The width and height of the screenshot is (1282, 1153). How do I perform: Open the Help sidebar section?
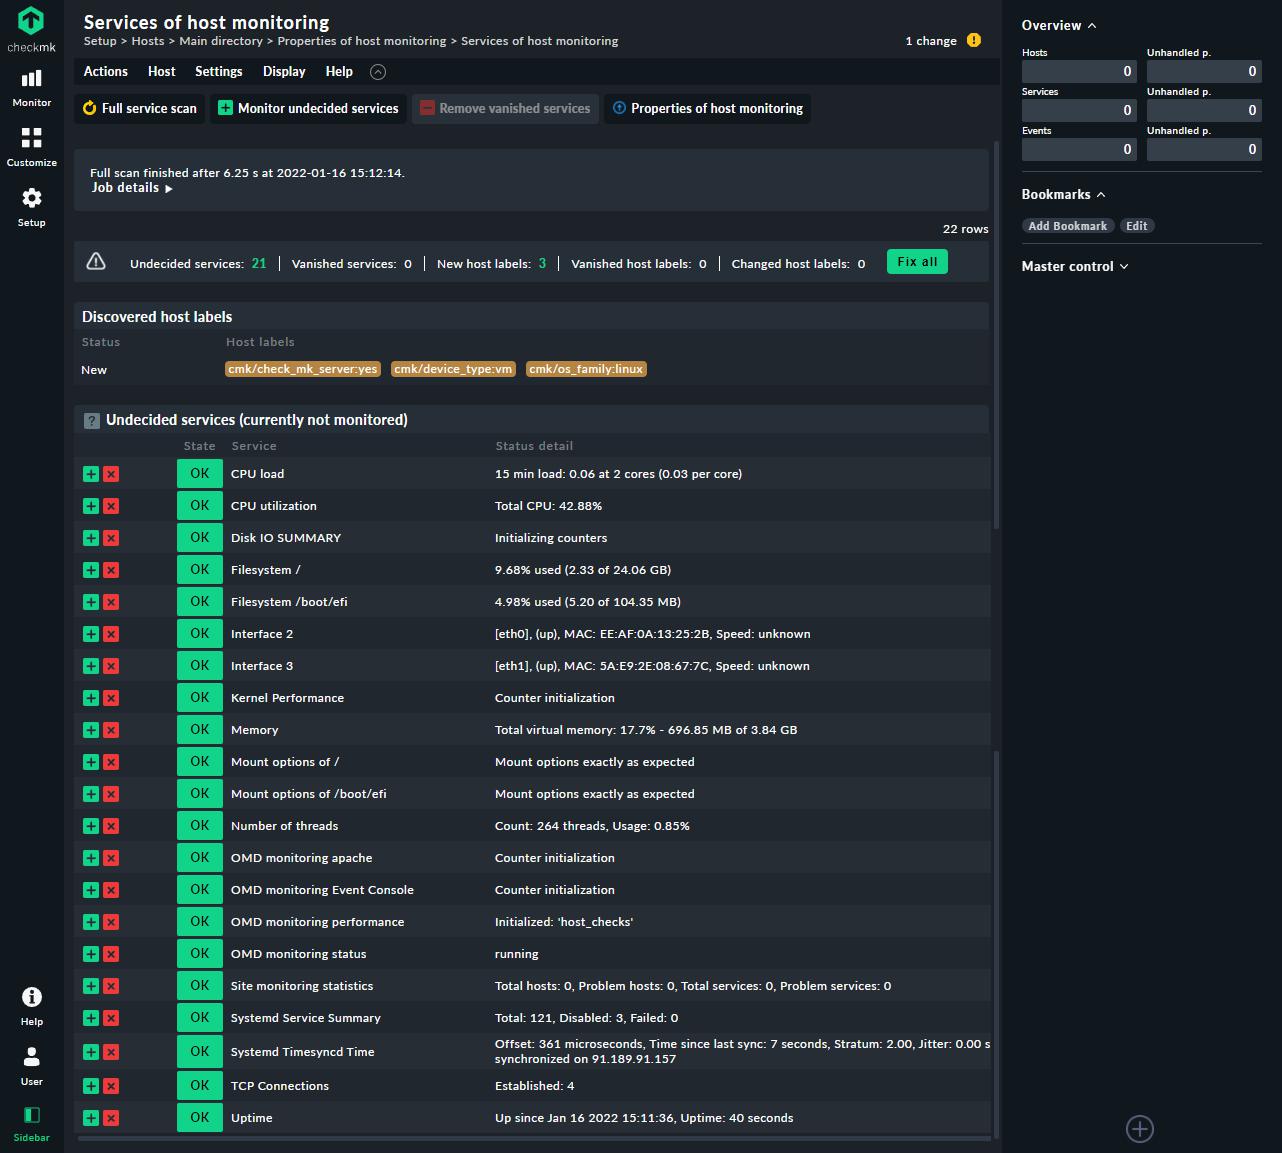tap(31, 1005)
